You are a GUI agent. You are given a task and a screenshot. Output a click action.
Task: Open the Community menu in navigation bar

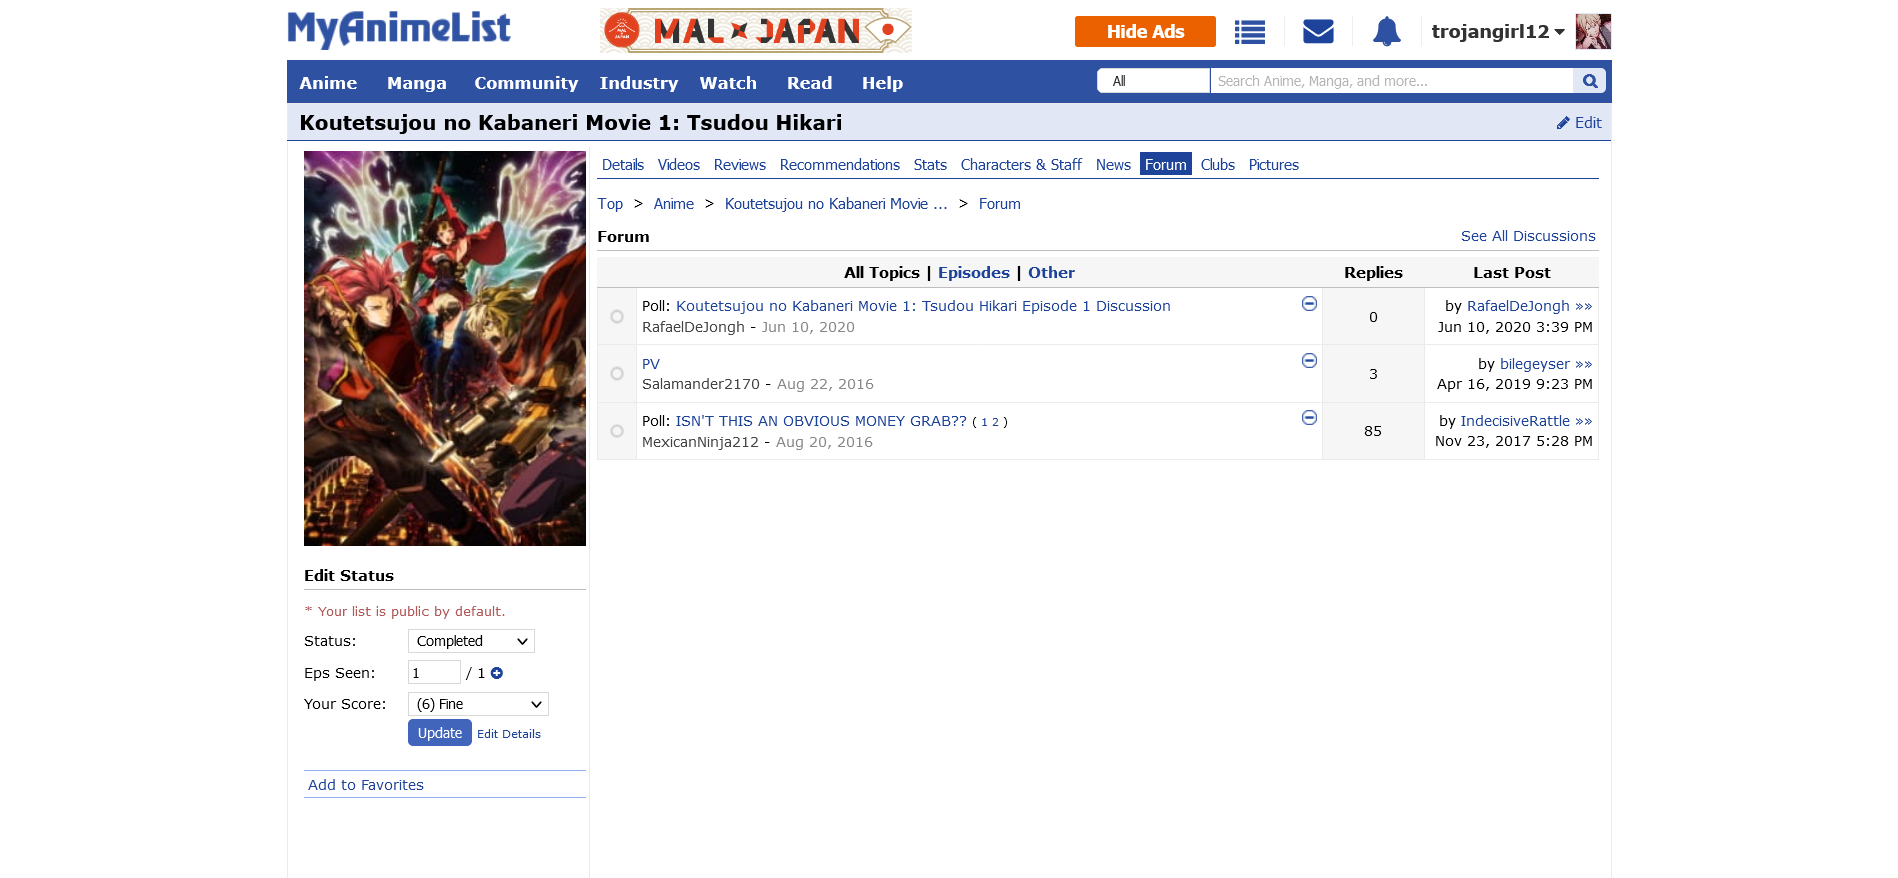[526, 83]
